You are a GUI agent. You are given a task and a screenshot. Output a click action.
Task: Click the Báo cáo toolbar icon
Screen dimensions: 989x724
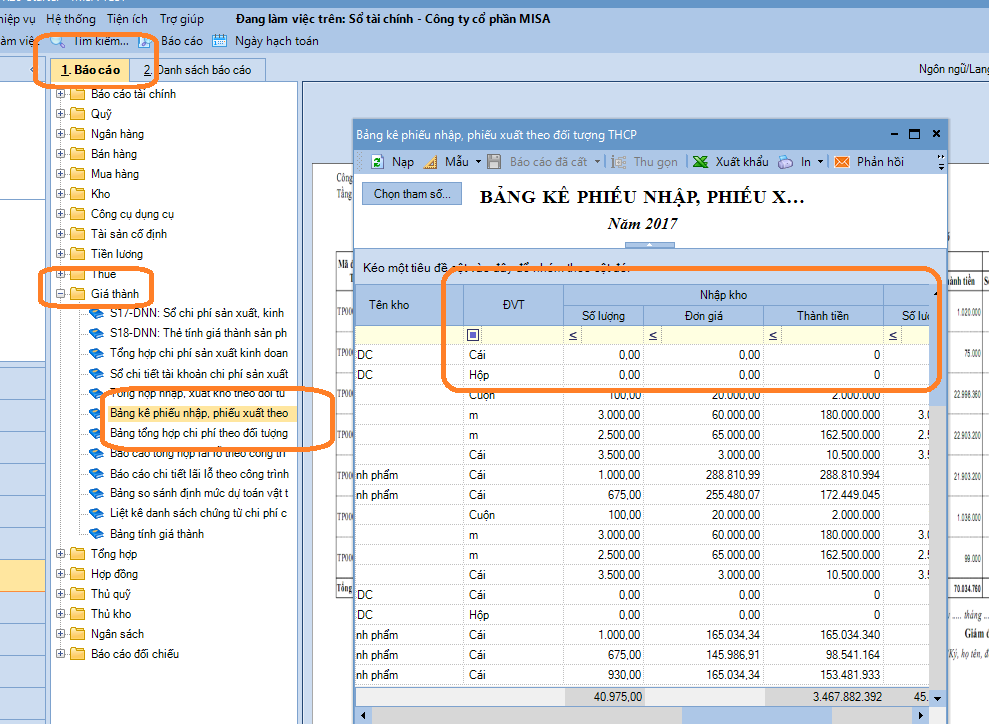coord(145,41)
